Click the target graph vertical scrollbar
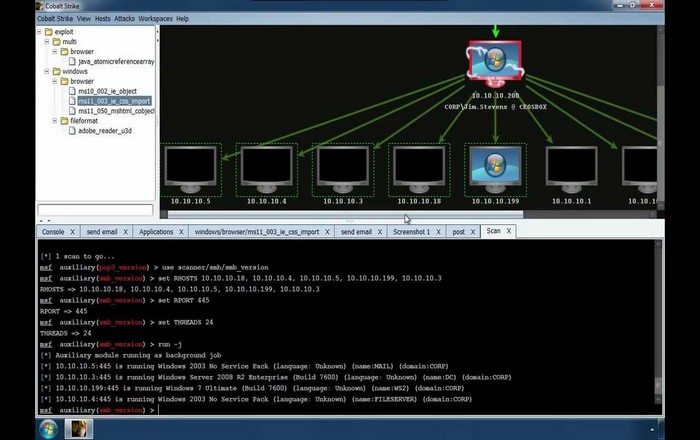The height and width of the screenshot is (440, 700). pyautogui.click(x=661, y=118)
